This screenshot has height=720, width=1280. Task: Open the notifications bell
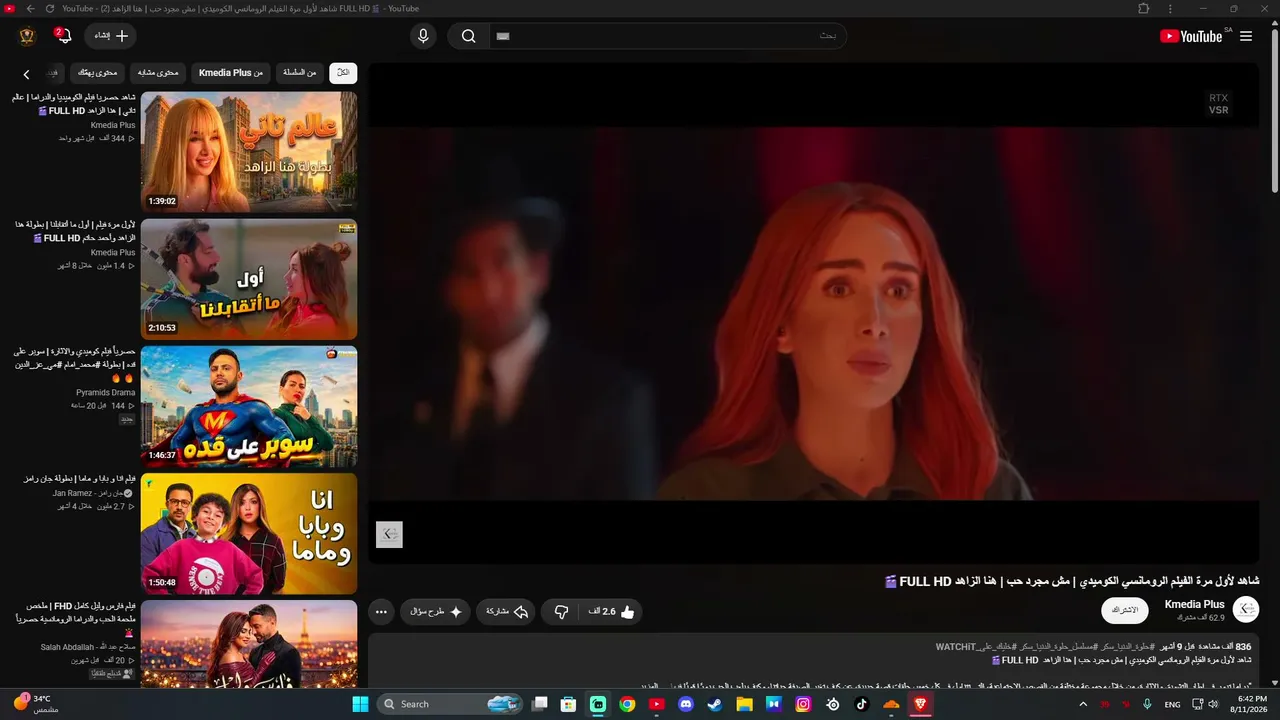coord(64,36)
